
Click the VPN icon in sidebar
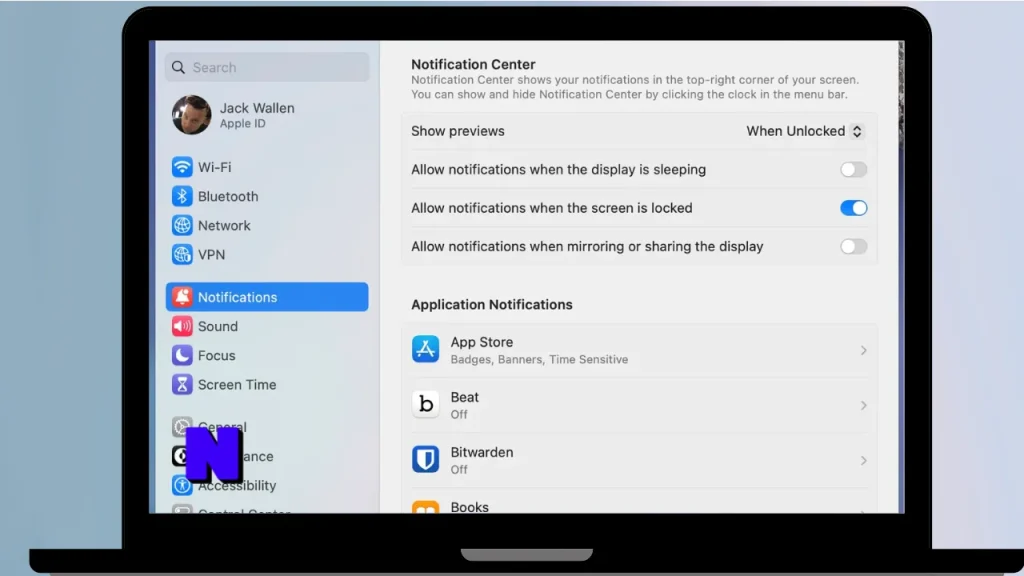tap(182, 255)
